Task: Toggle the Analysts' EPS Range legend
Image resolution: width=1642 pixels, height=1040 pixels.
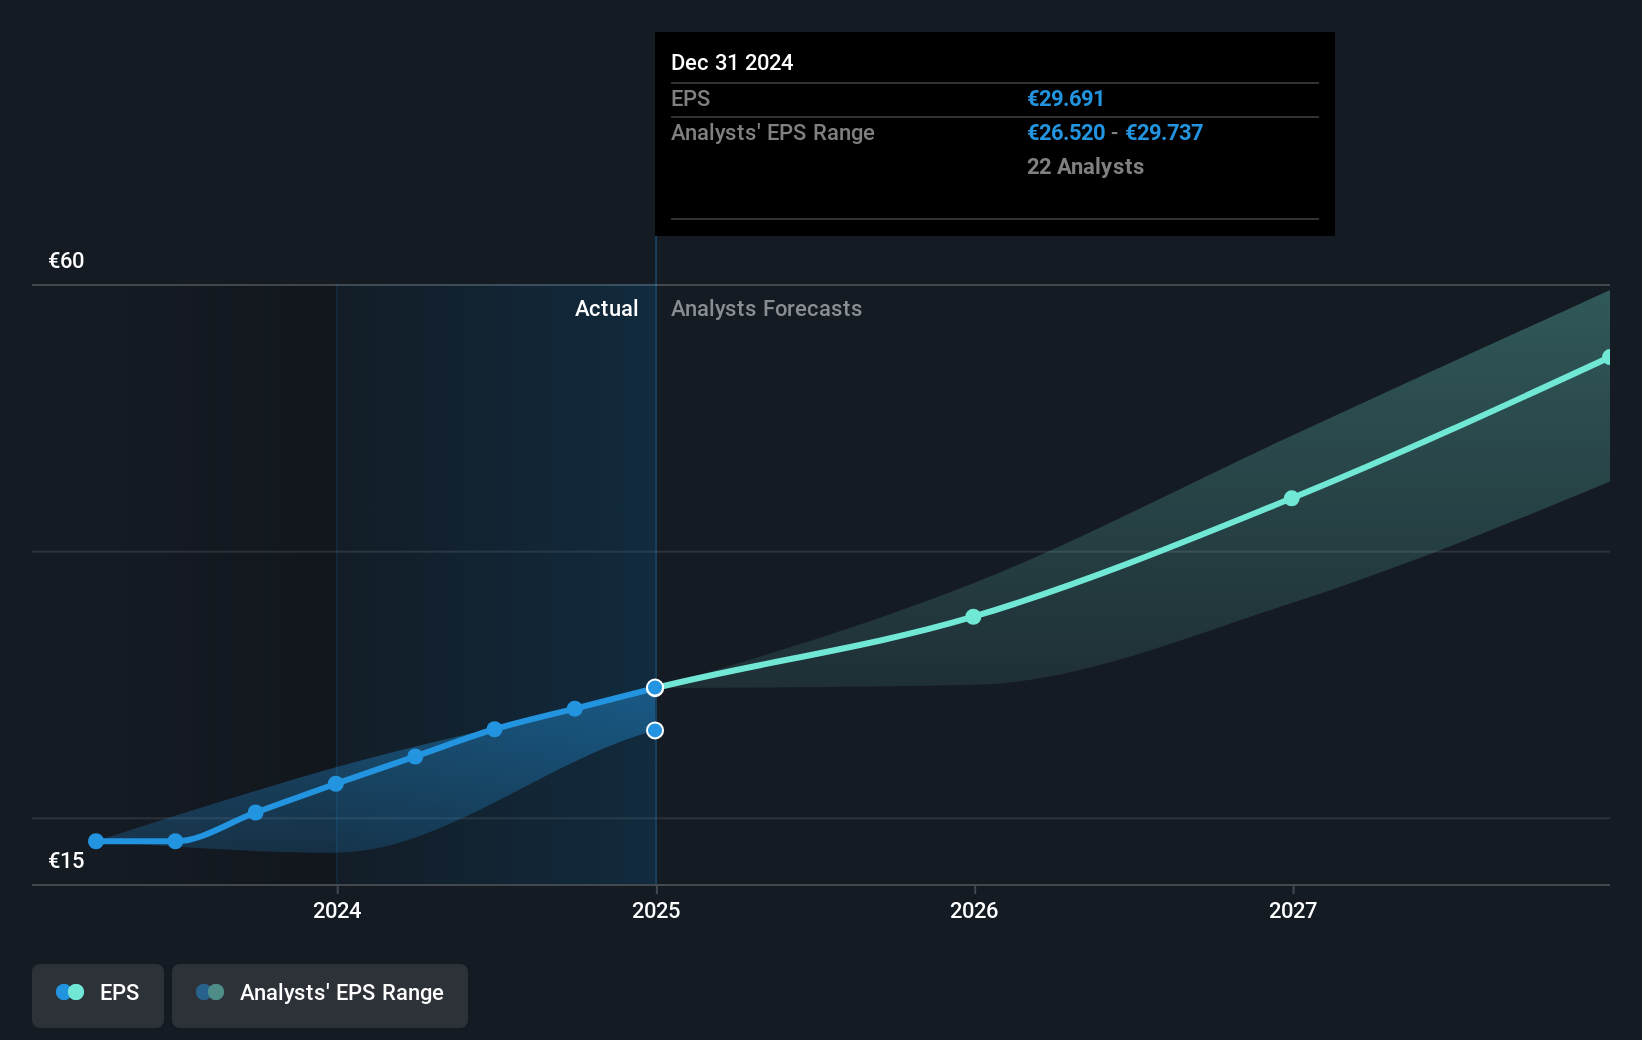Action: coord(320,995)
